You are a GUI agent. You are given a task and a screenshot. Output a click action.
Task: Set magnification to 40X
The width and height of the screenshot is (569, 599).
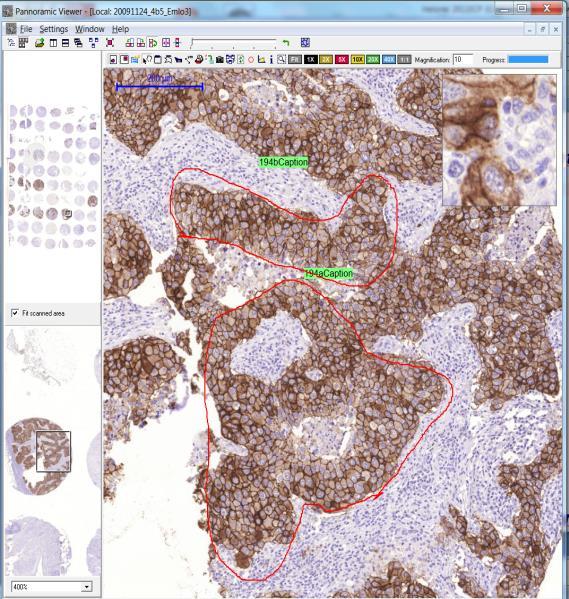pos(389,60)
